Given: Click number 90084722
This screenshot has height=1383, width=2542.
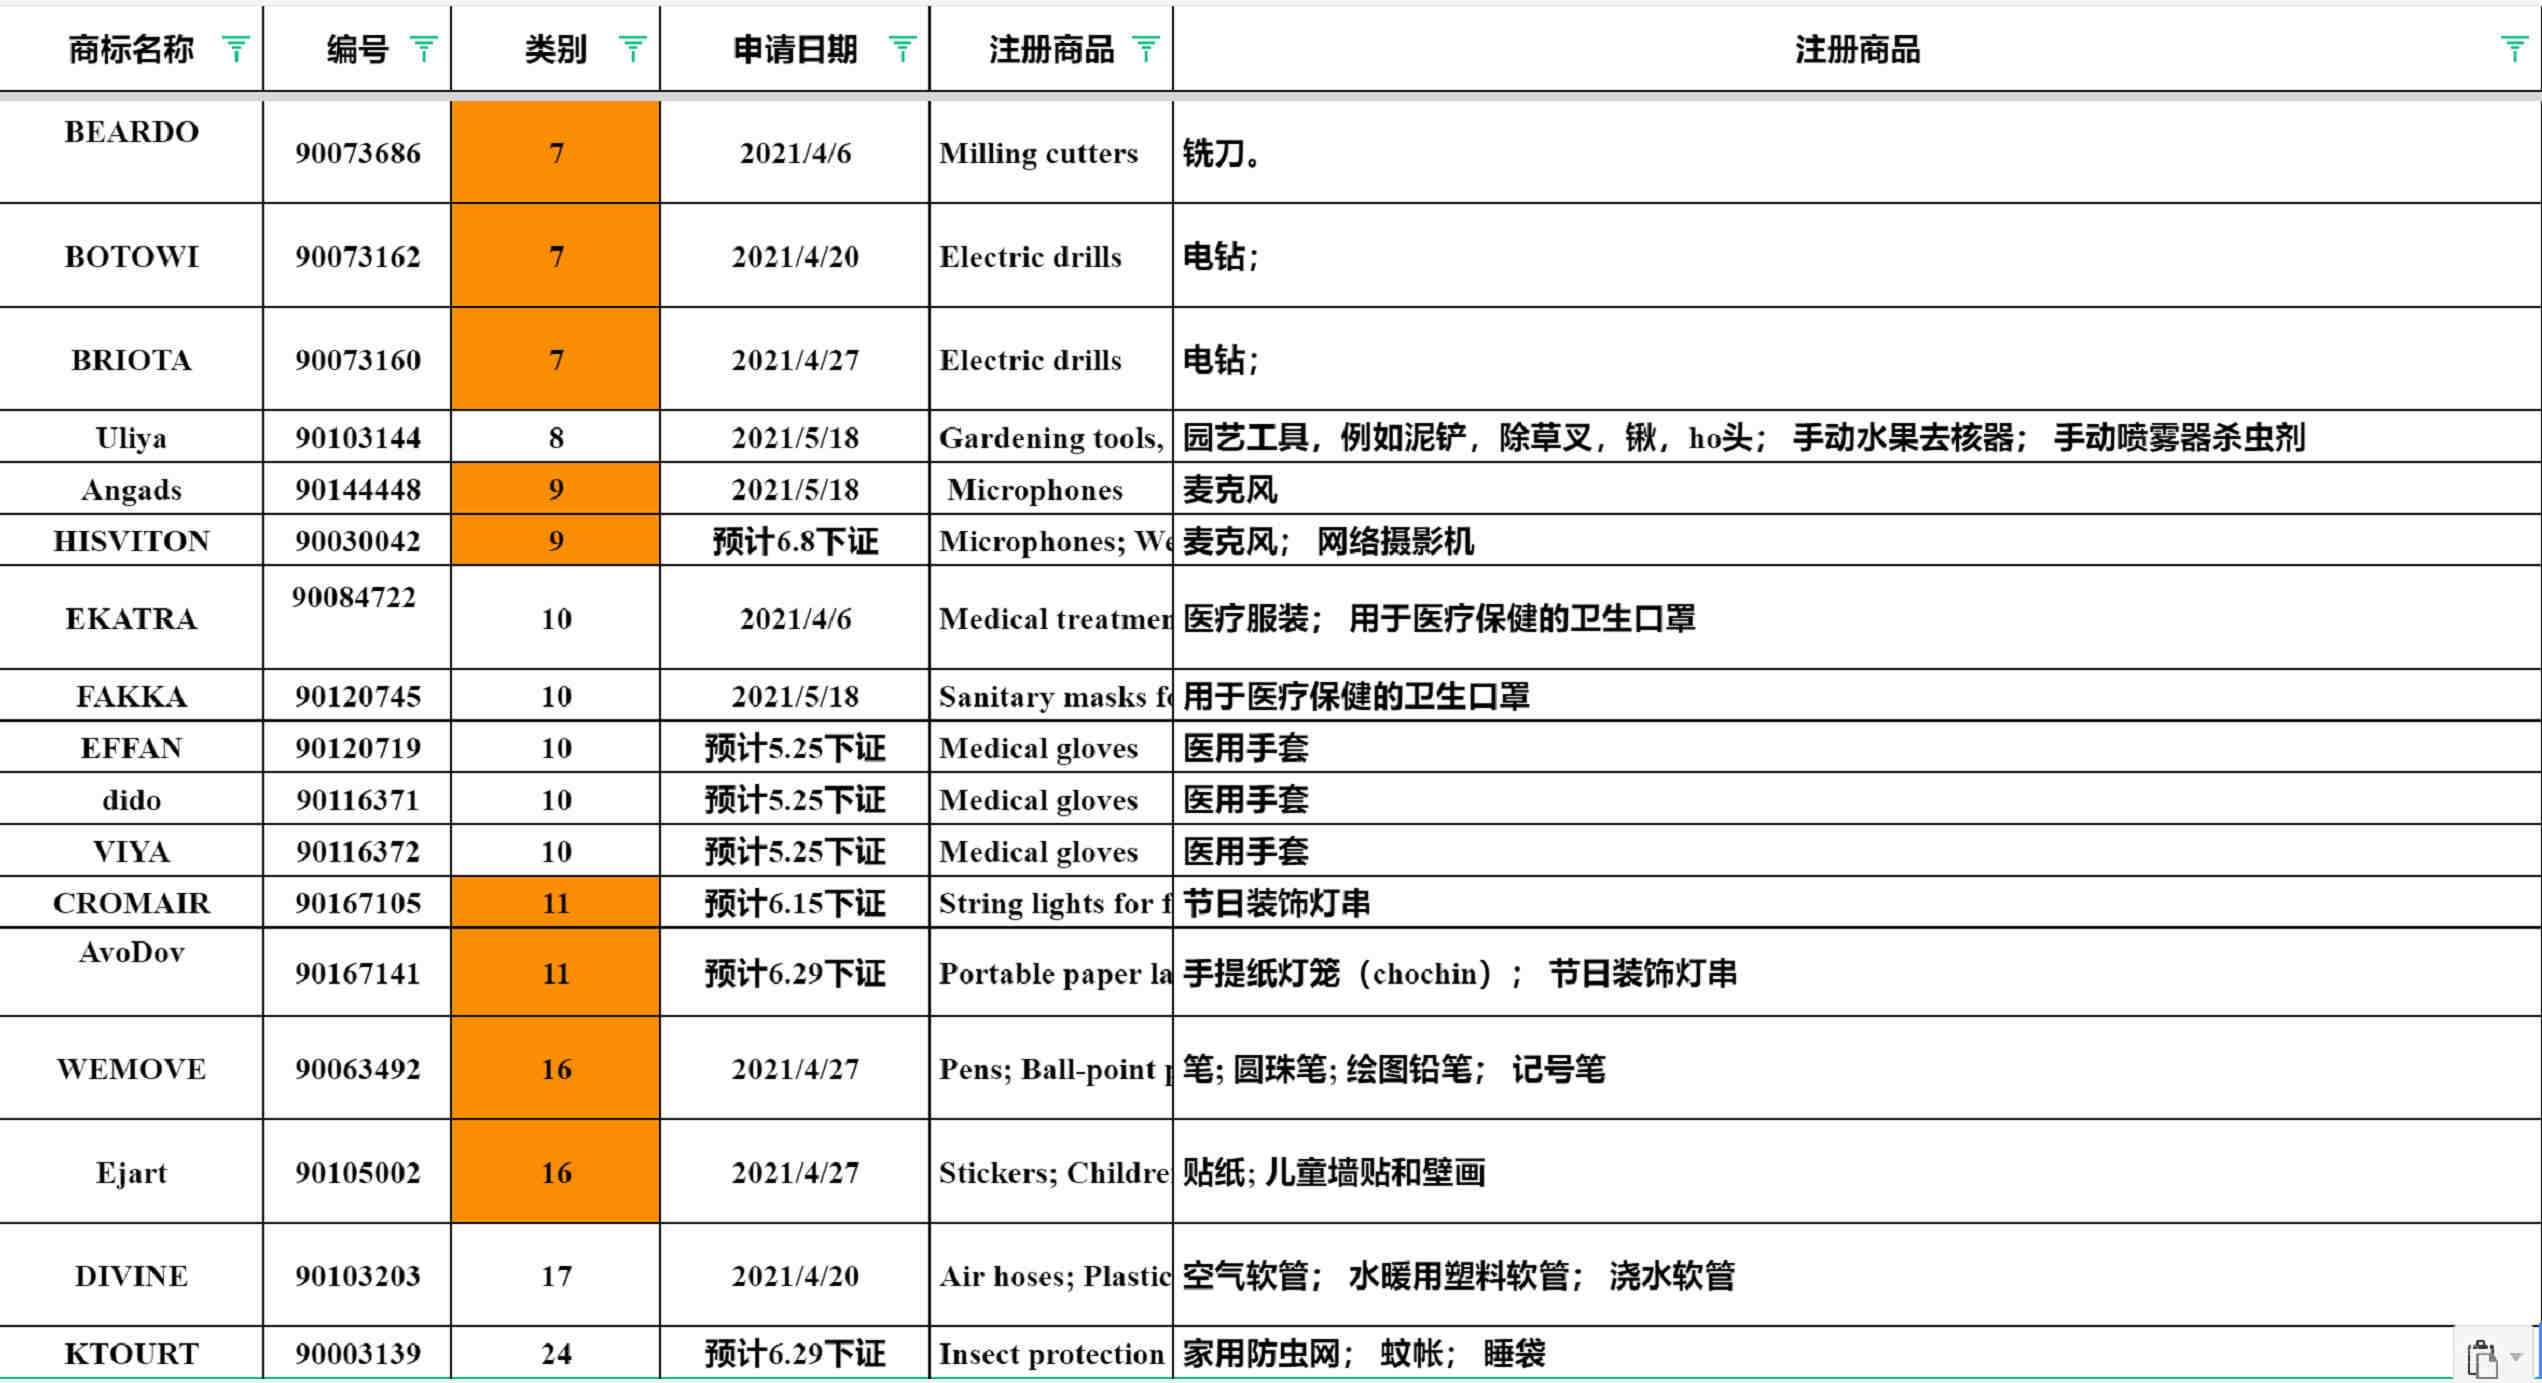Looking at the screenshot, I should coord(353,597).
